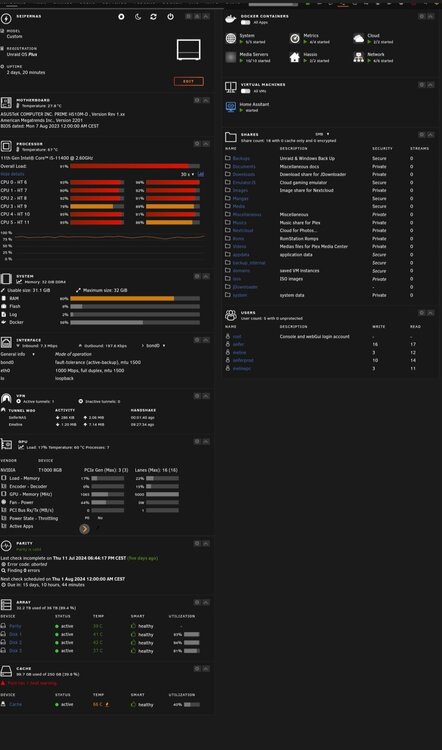Open the Cache device link
The height and width of the screenshot is (750, 442).
15,705
